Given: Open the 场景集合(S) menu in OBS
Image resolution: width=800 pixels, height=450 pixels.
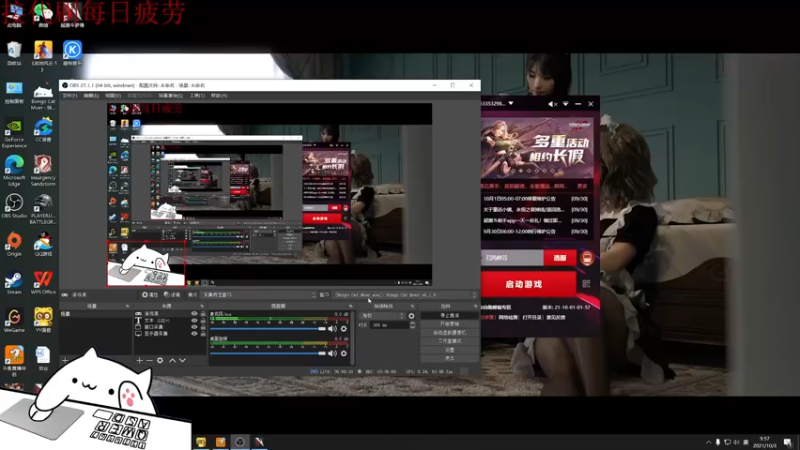Looking at the screenshot, I should (x=170, y=95).
